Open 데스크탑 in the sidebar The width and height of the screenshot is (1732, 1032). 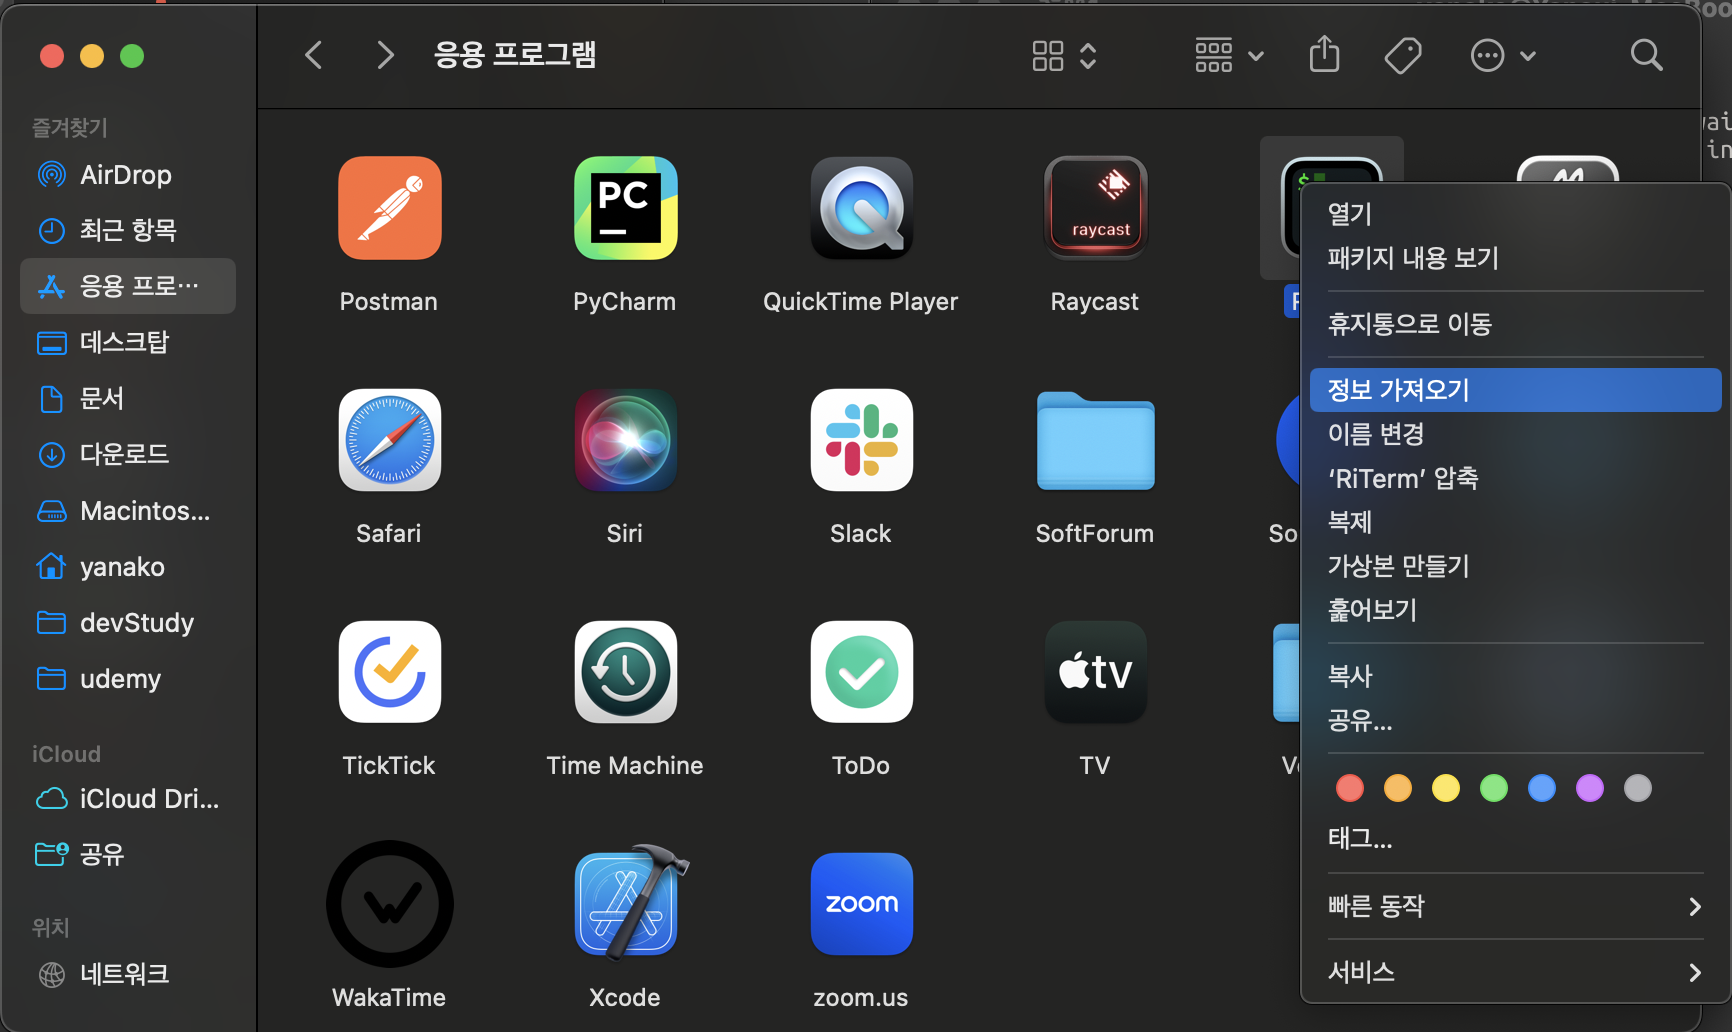128,343
